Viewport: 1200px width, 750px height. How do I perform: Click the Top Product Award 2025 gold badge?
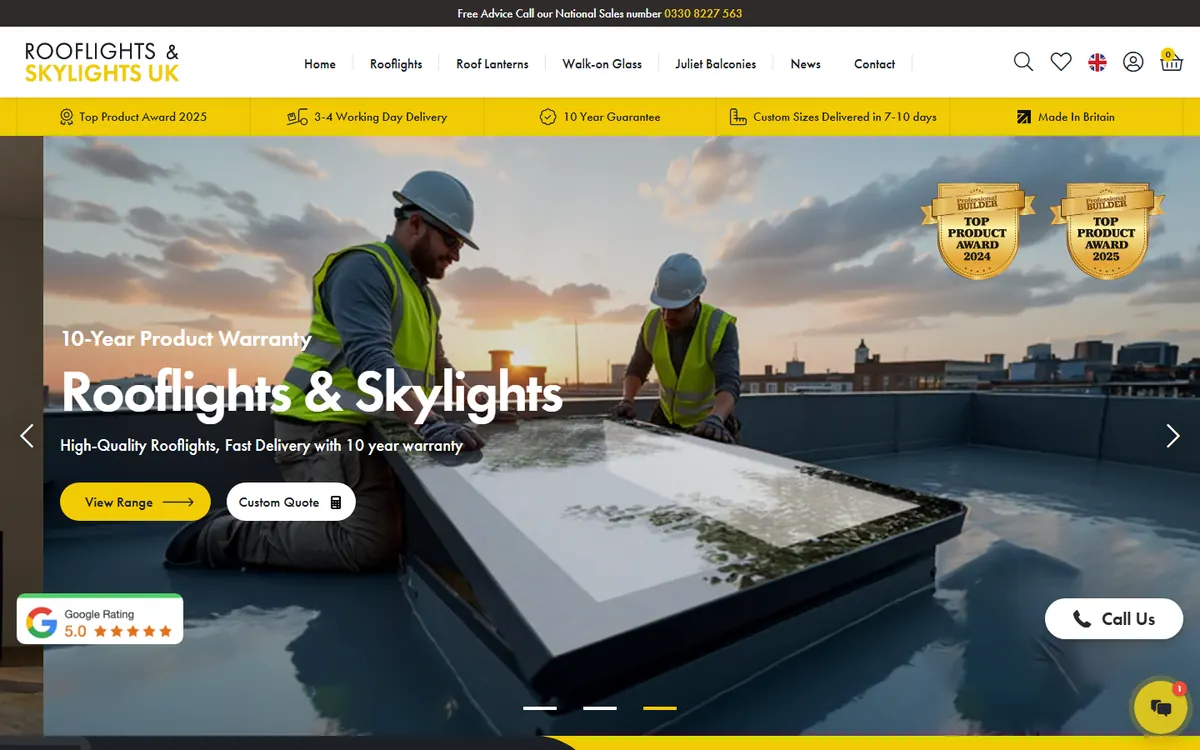click(1106, 231)
